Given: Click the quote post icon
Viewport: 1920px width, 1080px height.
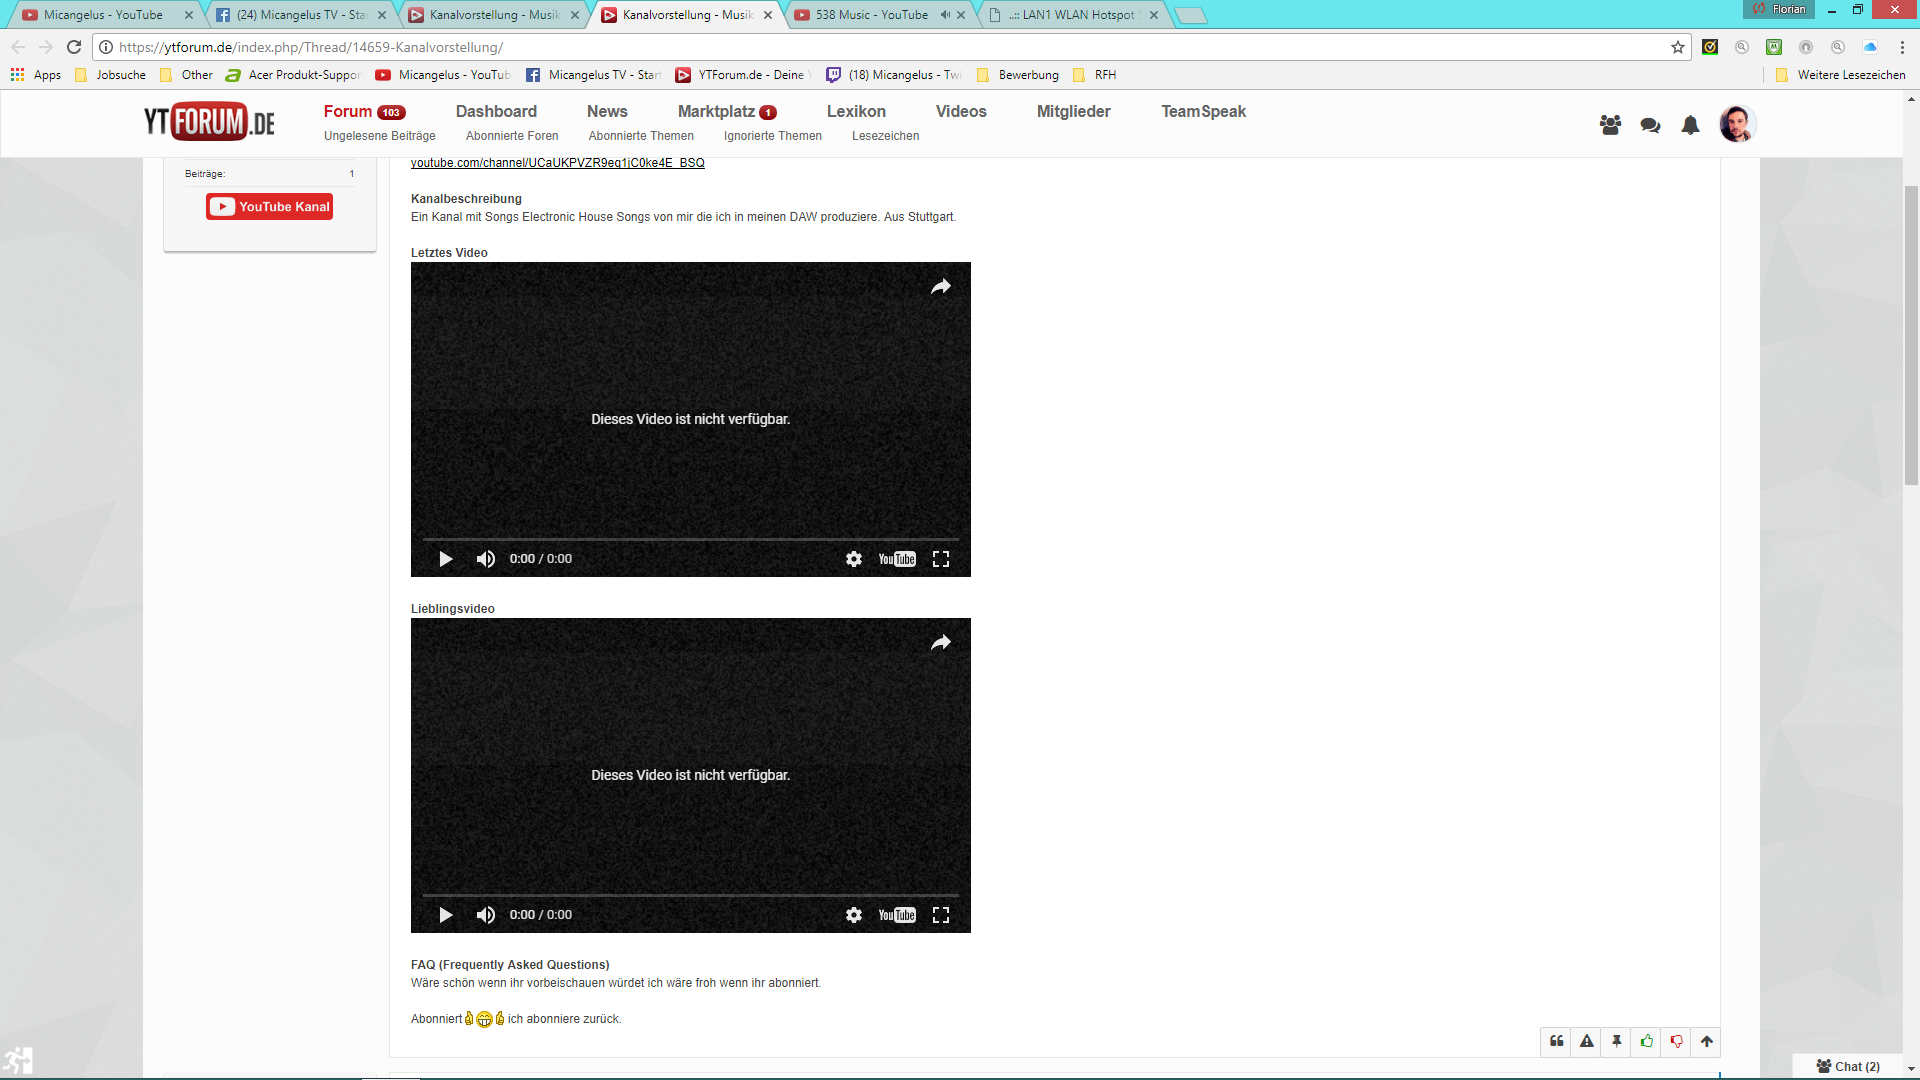Looking at the screenshot, I should coord(1557,1041).
